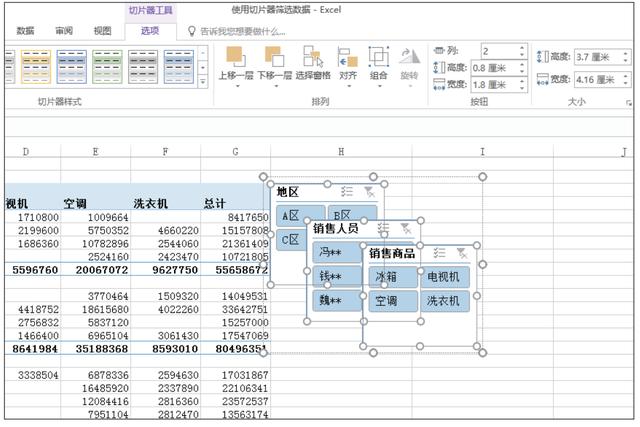Filter by A区 in the 地区 slicer
This screenshot has width=640, height=427.
click(300, 215)
